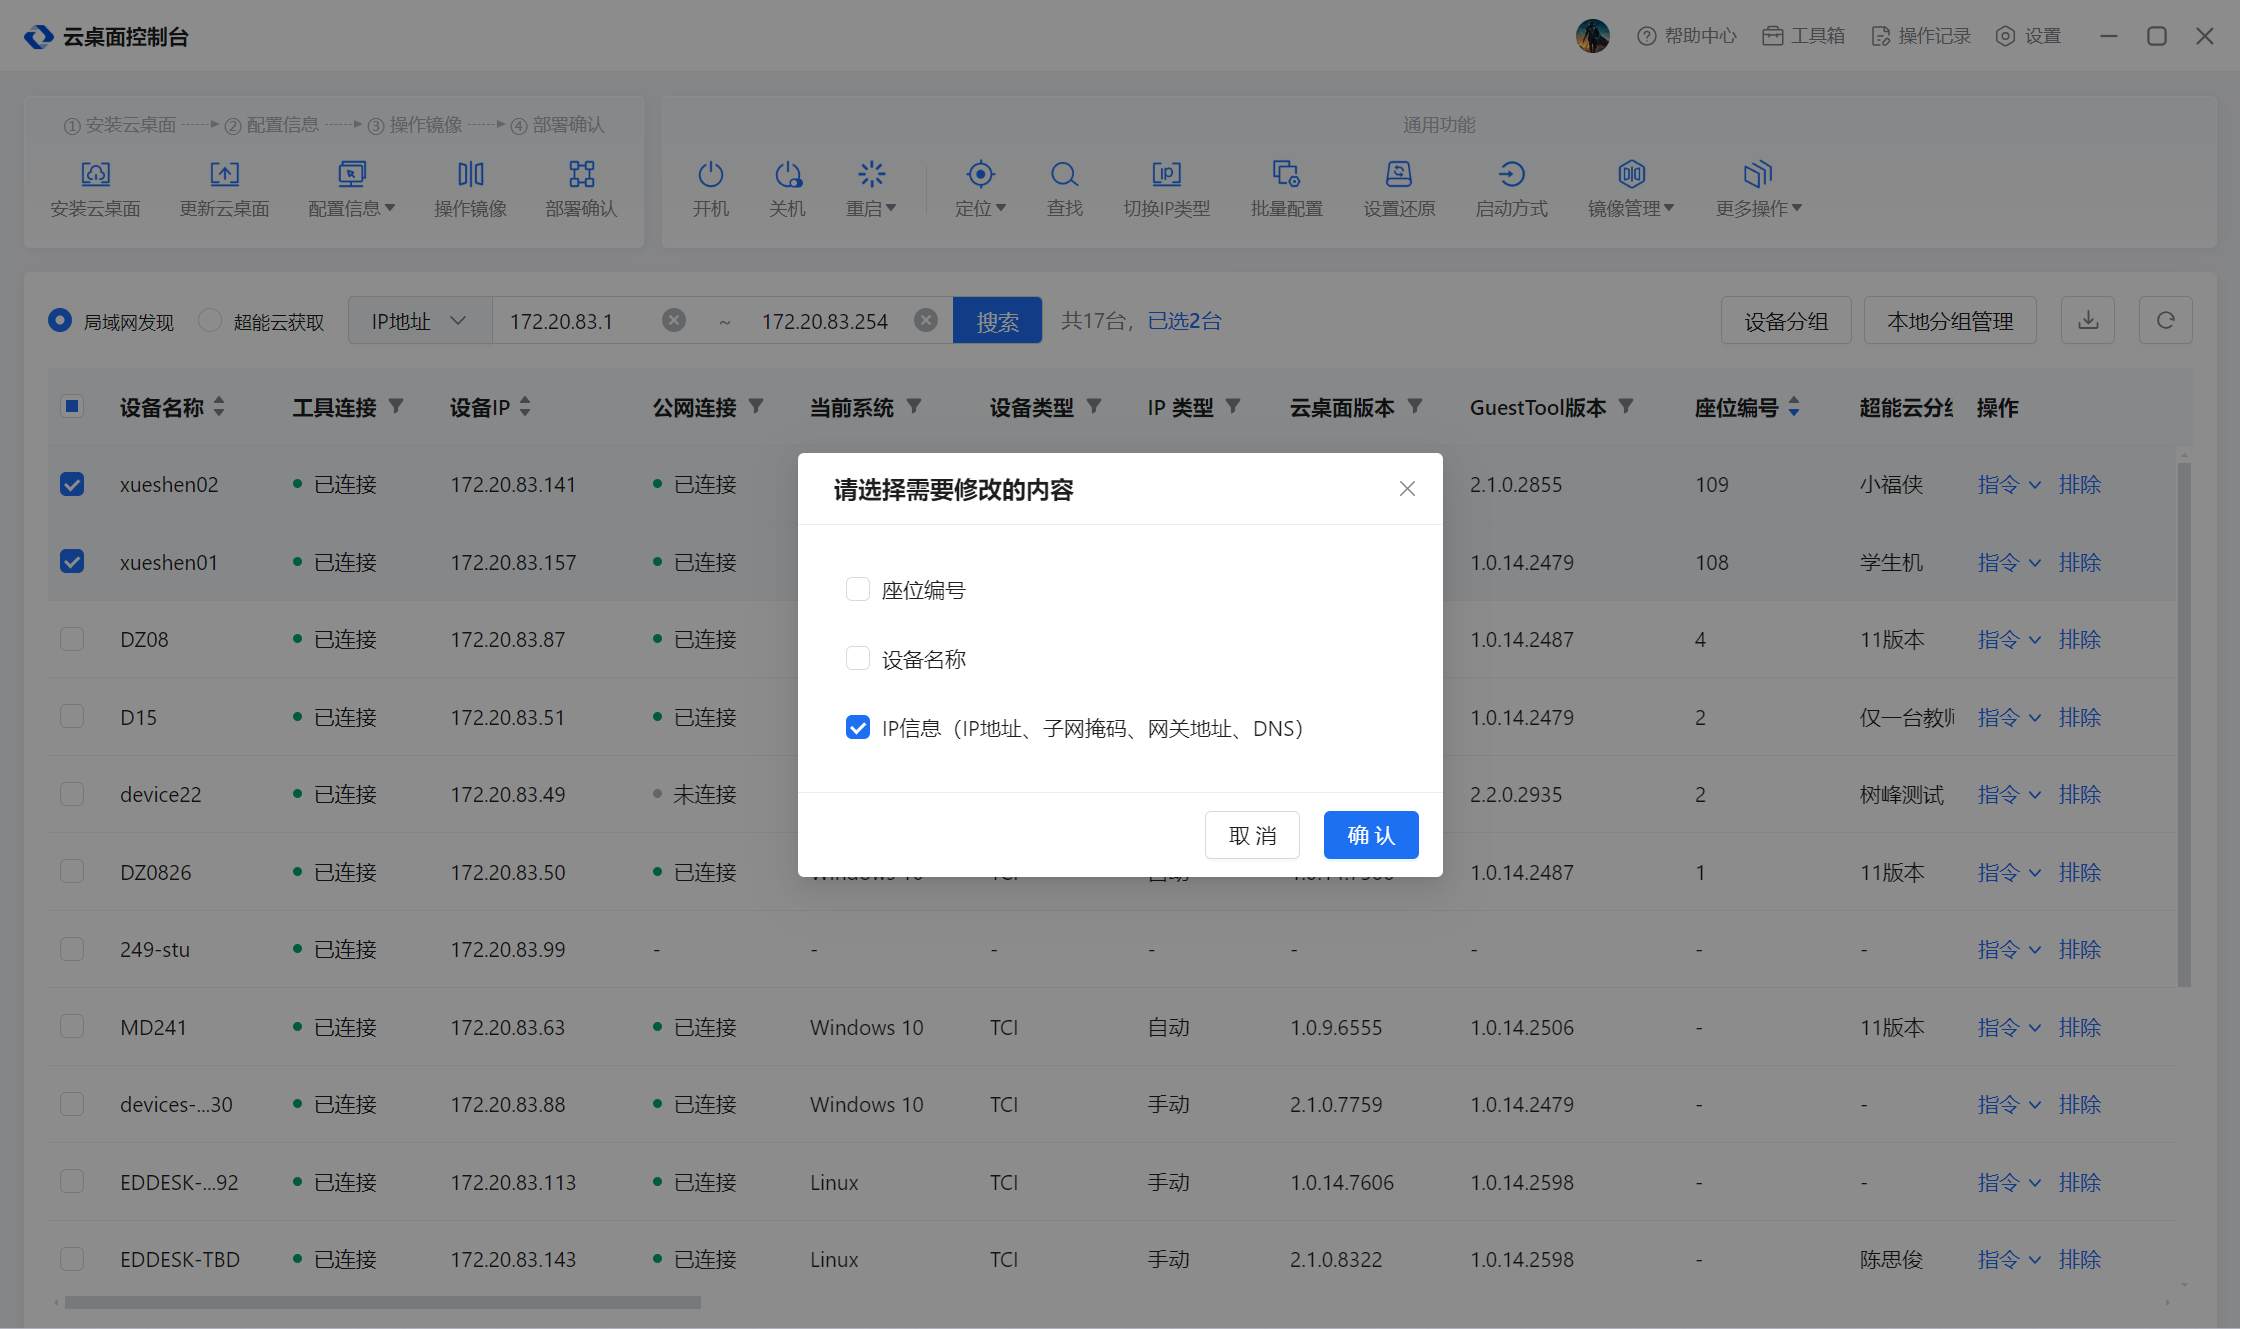The image size is (2241, 1329).
Task: Click the 取消 button in dialog
Action: pos(1252,835)
